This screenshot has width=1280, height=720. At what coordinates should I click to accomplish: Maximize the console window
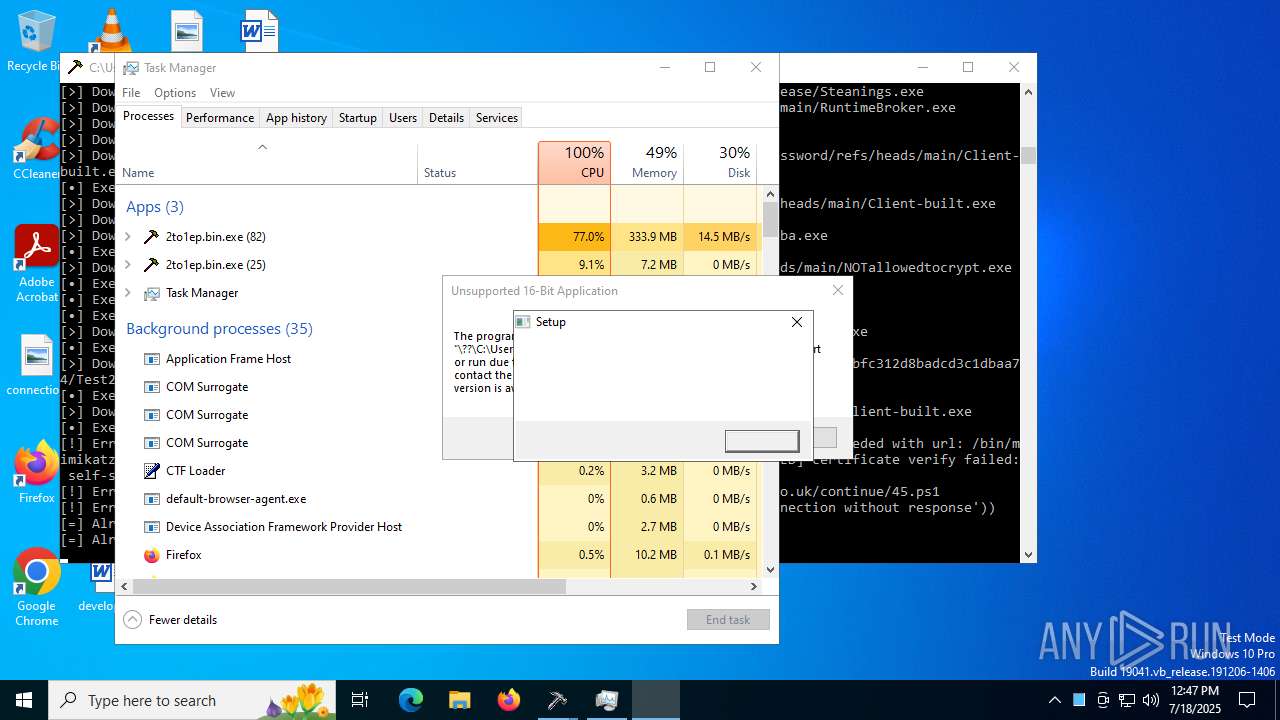click(x=968, y=67)
